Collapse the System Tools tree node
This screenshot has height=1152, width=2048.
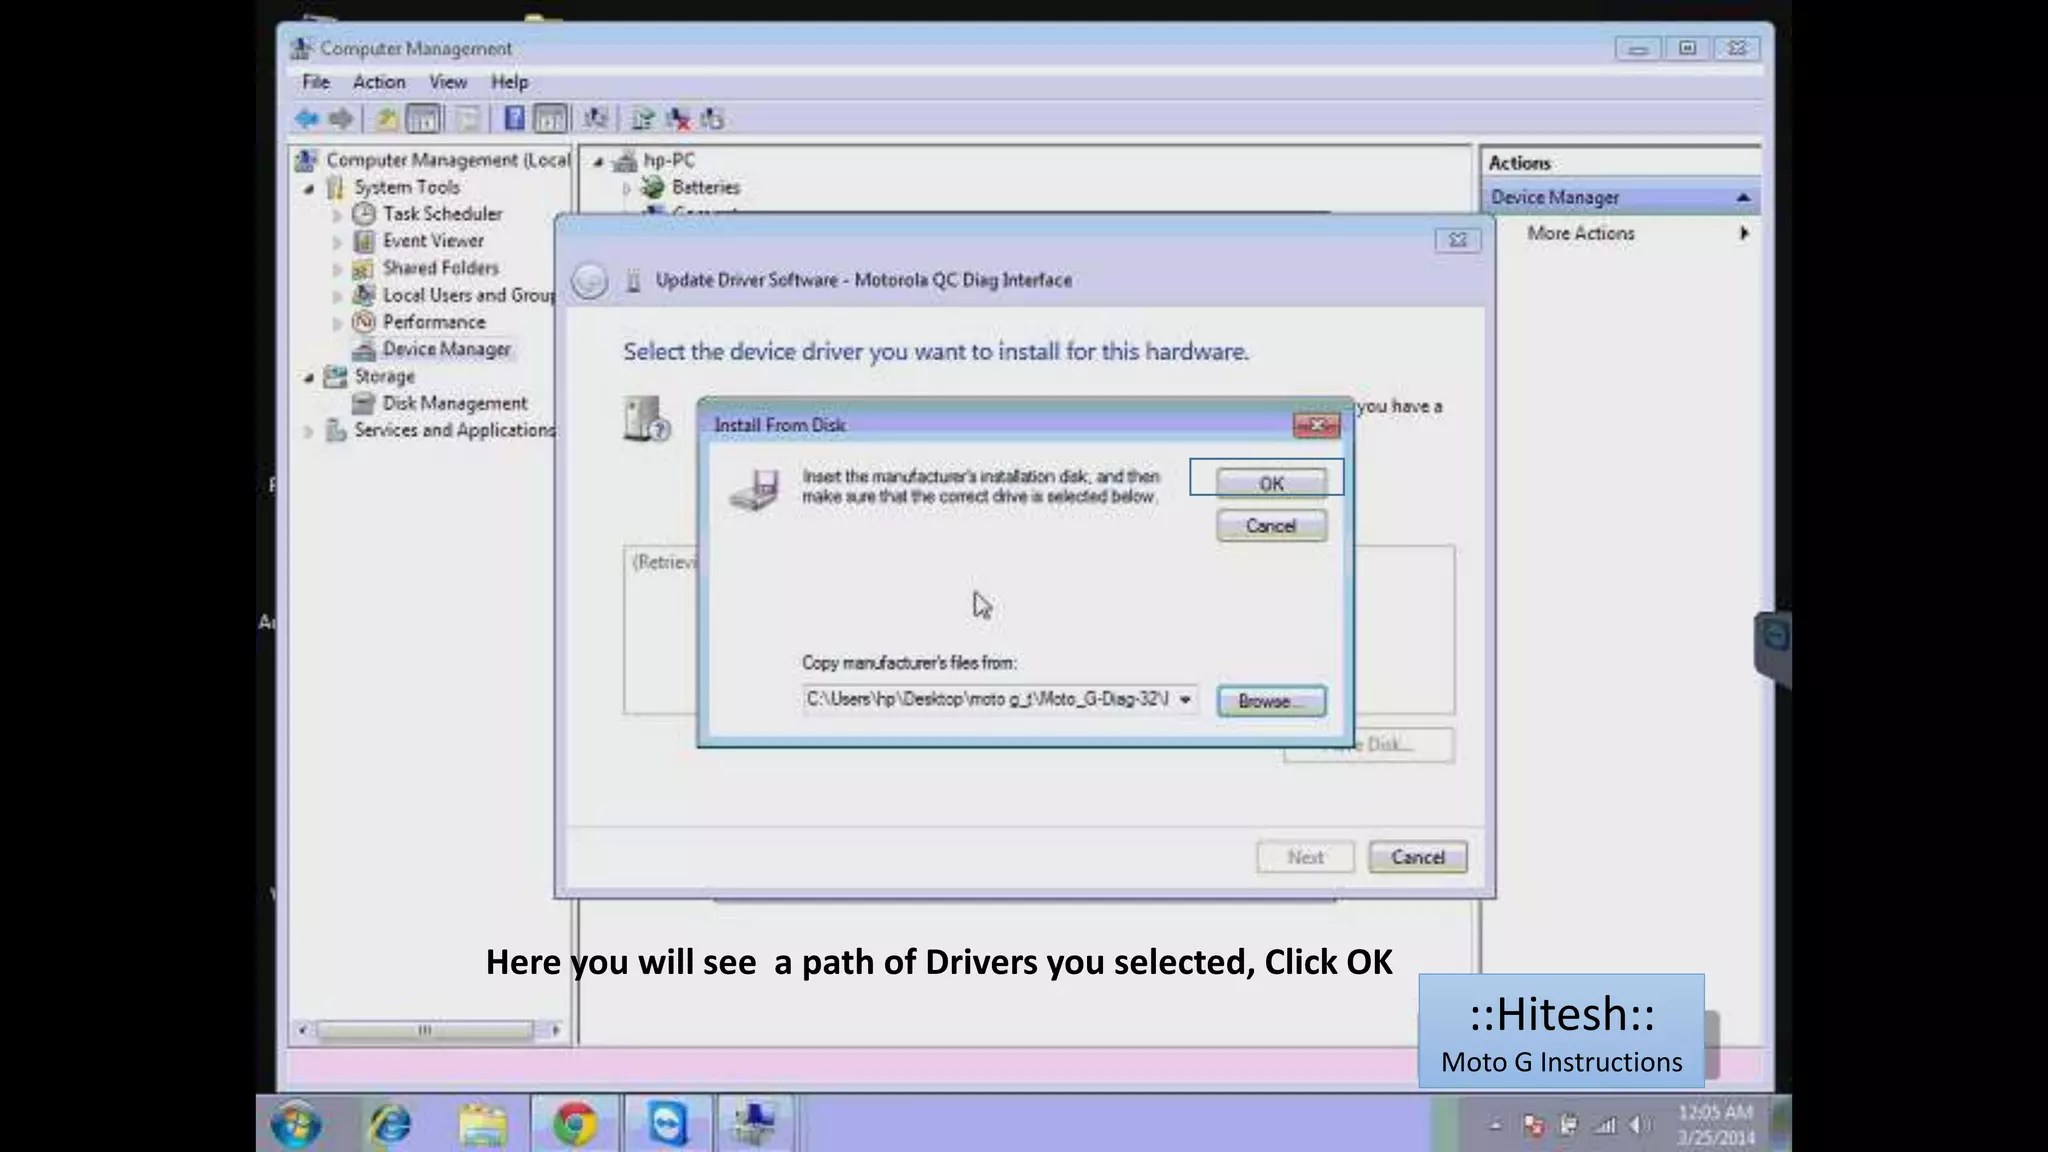[x=309, y=188]
